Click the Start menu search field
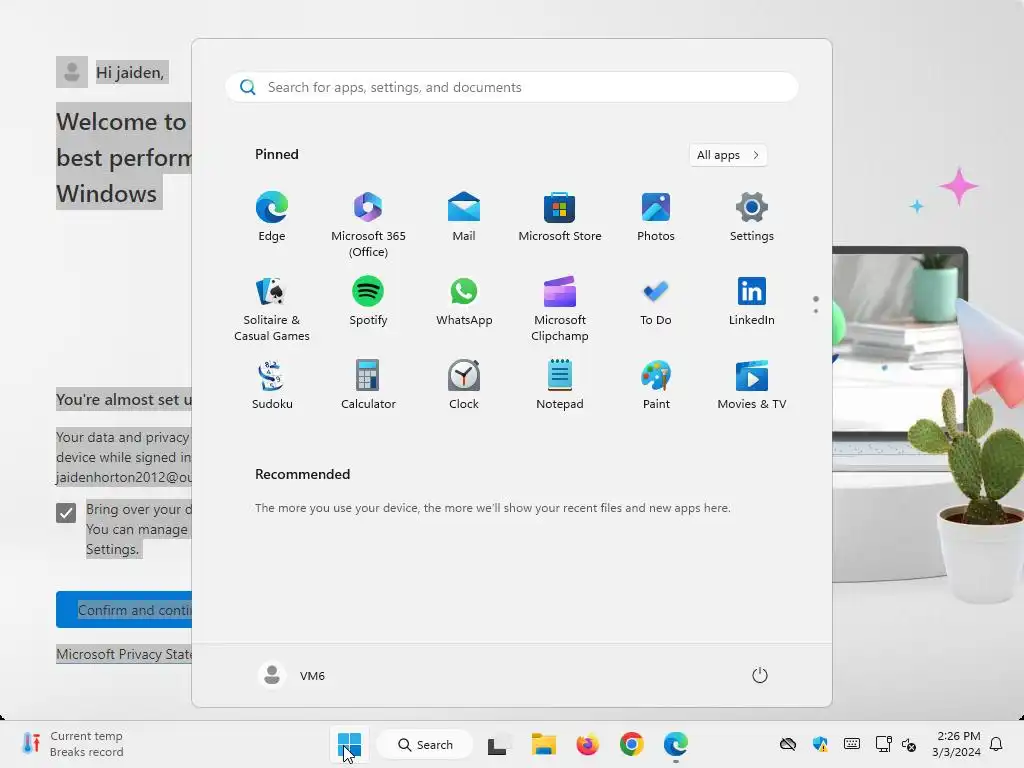Screen dimensions: 1024x768 pos(512,88)
